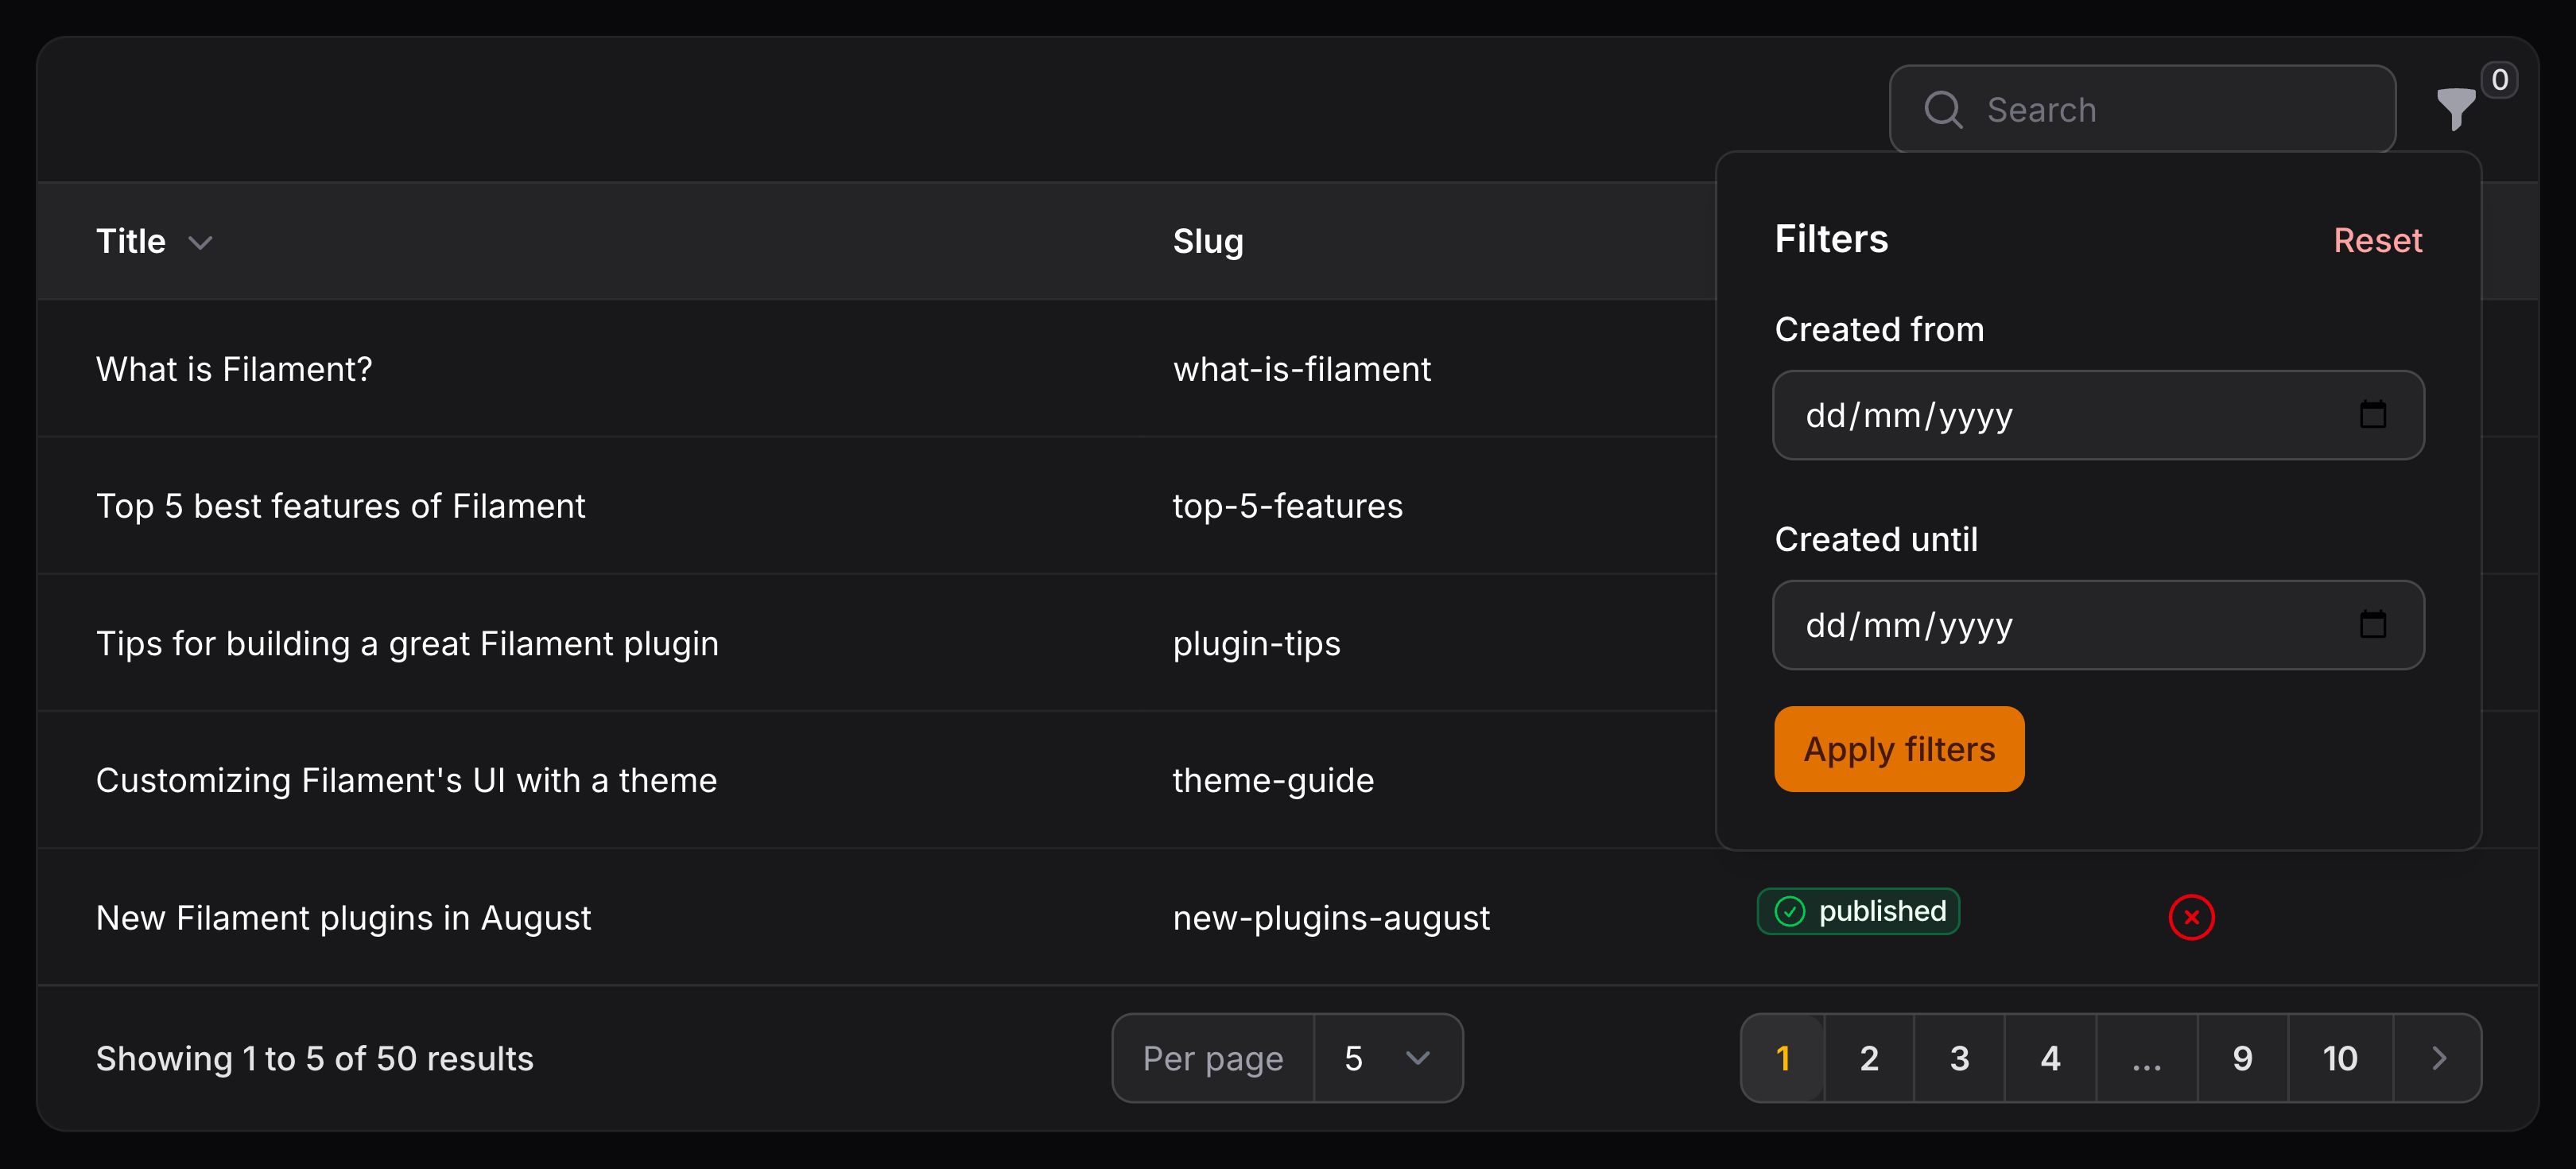Jump to page 9
Viewport: 2576px width, 1169px height.
(2243, 1058)
